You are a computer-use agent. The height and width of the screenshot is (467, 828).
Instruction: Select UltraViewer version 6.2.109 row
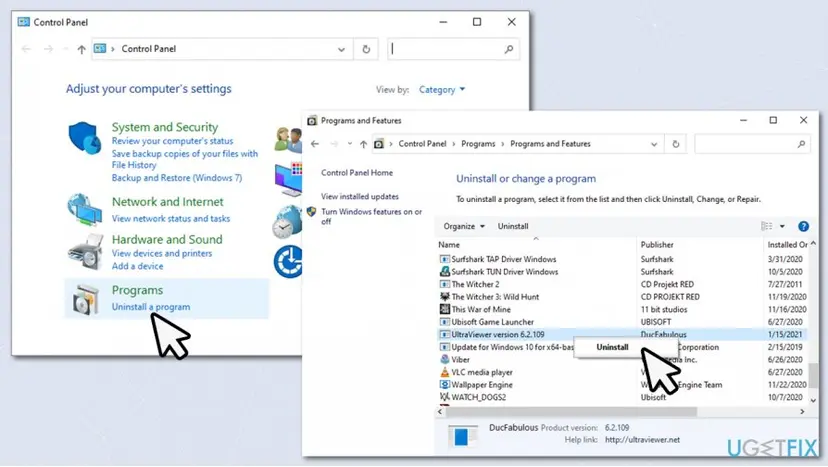pyautogui.click(x=623, y=334)
